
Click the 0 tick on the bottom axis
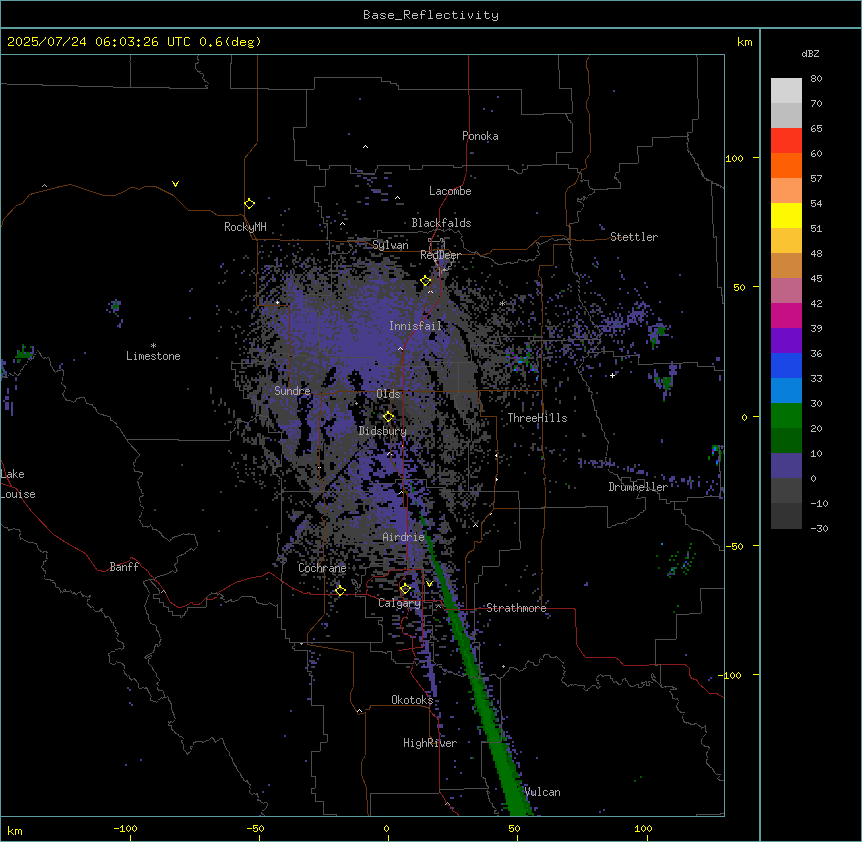[386, 828]
